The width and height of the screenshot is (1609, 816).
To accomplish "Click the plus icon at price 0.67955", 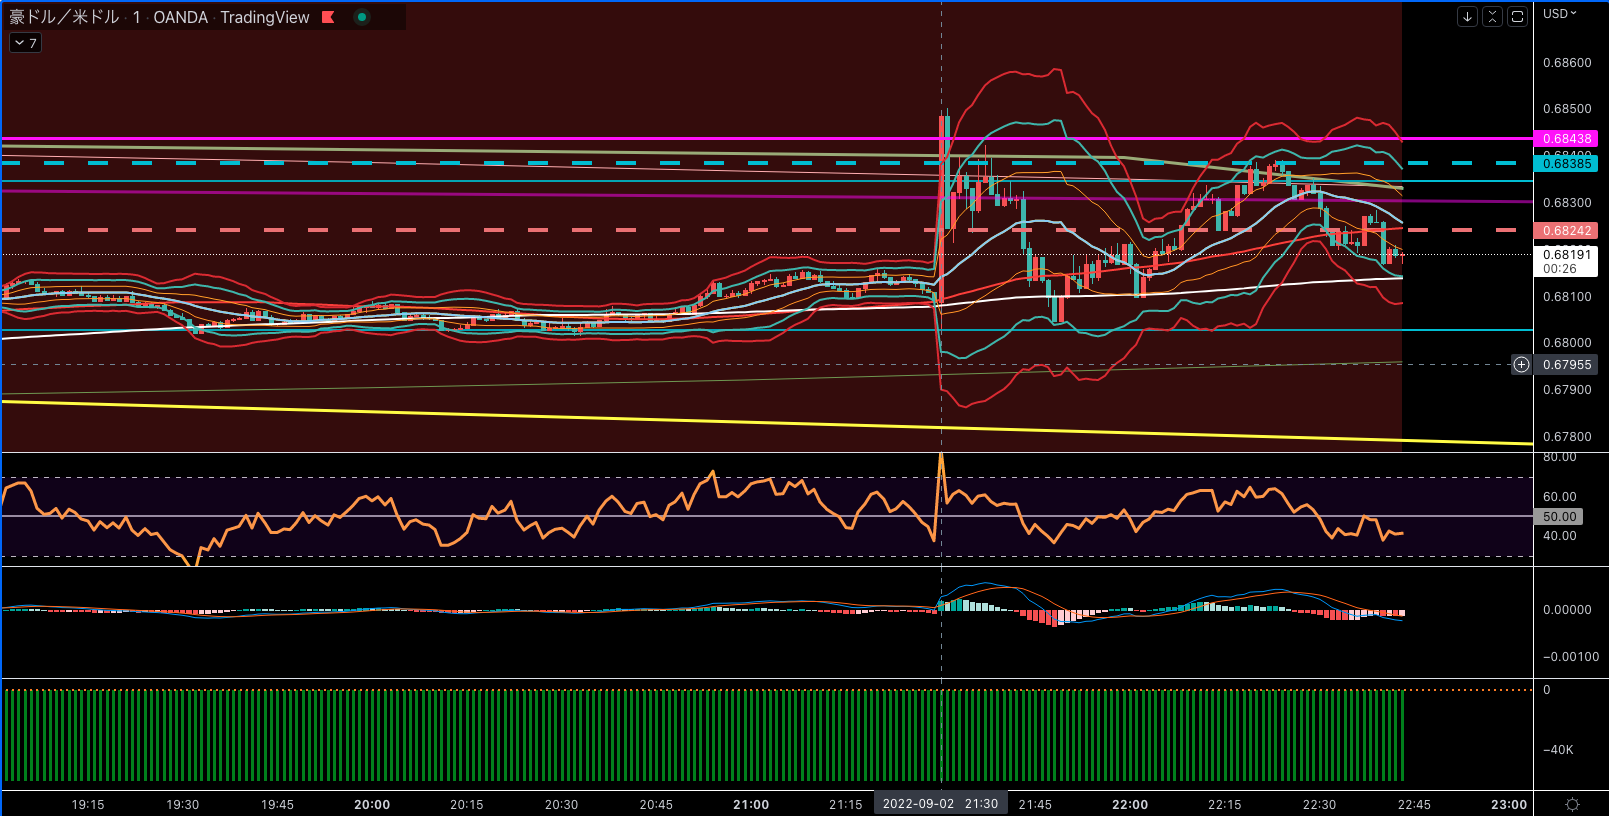I will [1521, 365].
